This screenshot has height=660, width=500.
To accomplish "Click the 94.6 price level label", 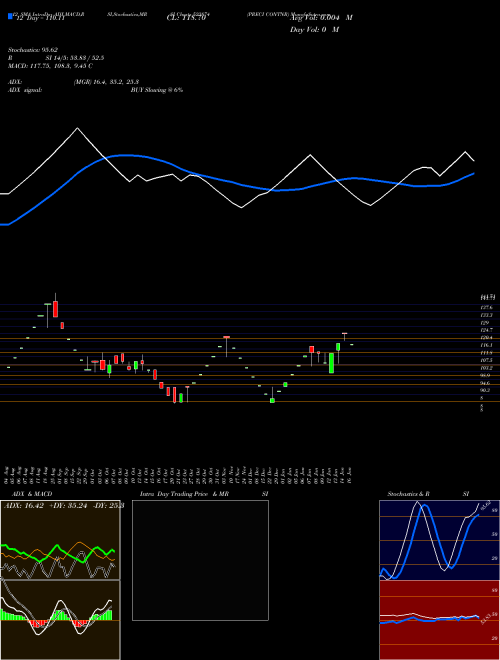I will click(x=485, y=383).
